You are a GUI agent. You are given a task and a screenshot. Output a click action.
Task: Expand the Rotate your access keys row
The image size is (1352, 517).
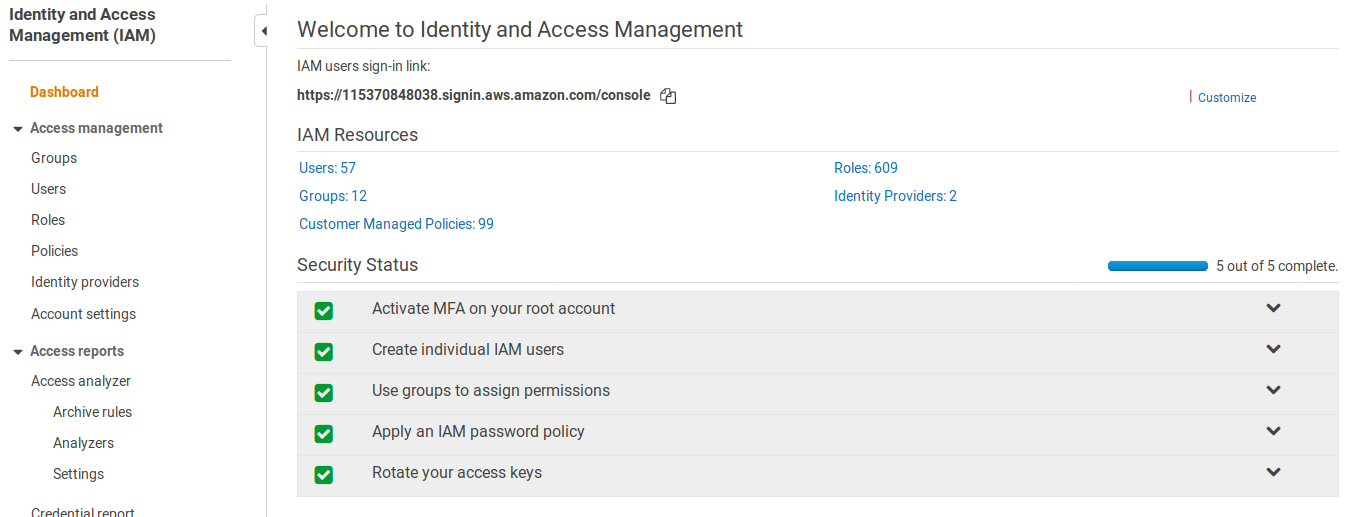click(1273, 472)
